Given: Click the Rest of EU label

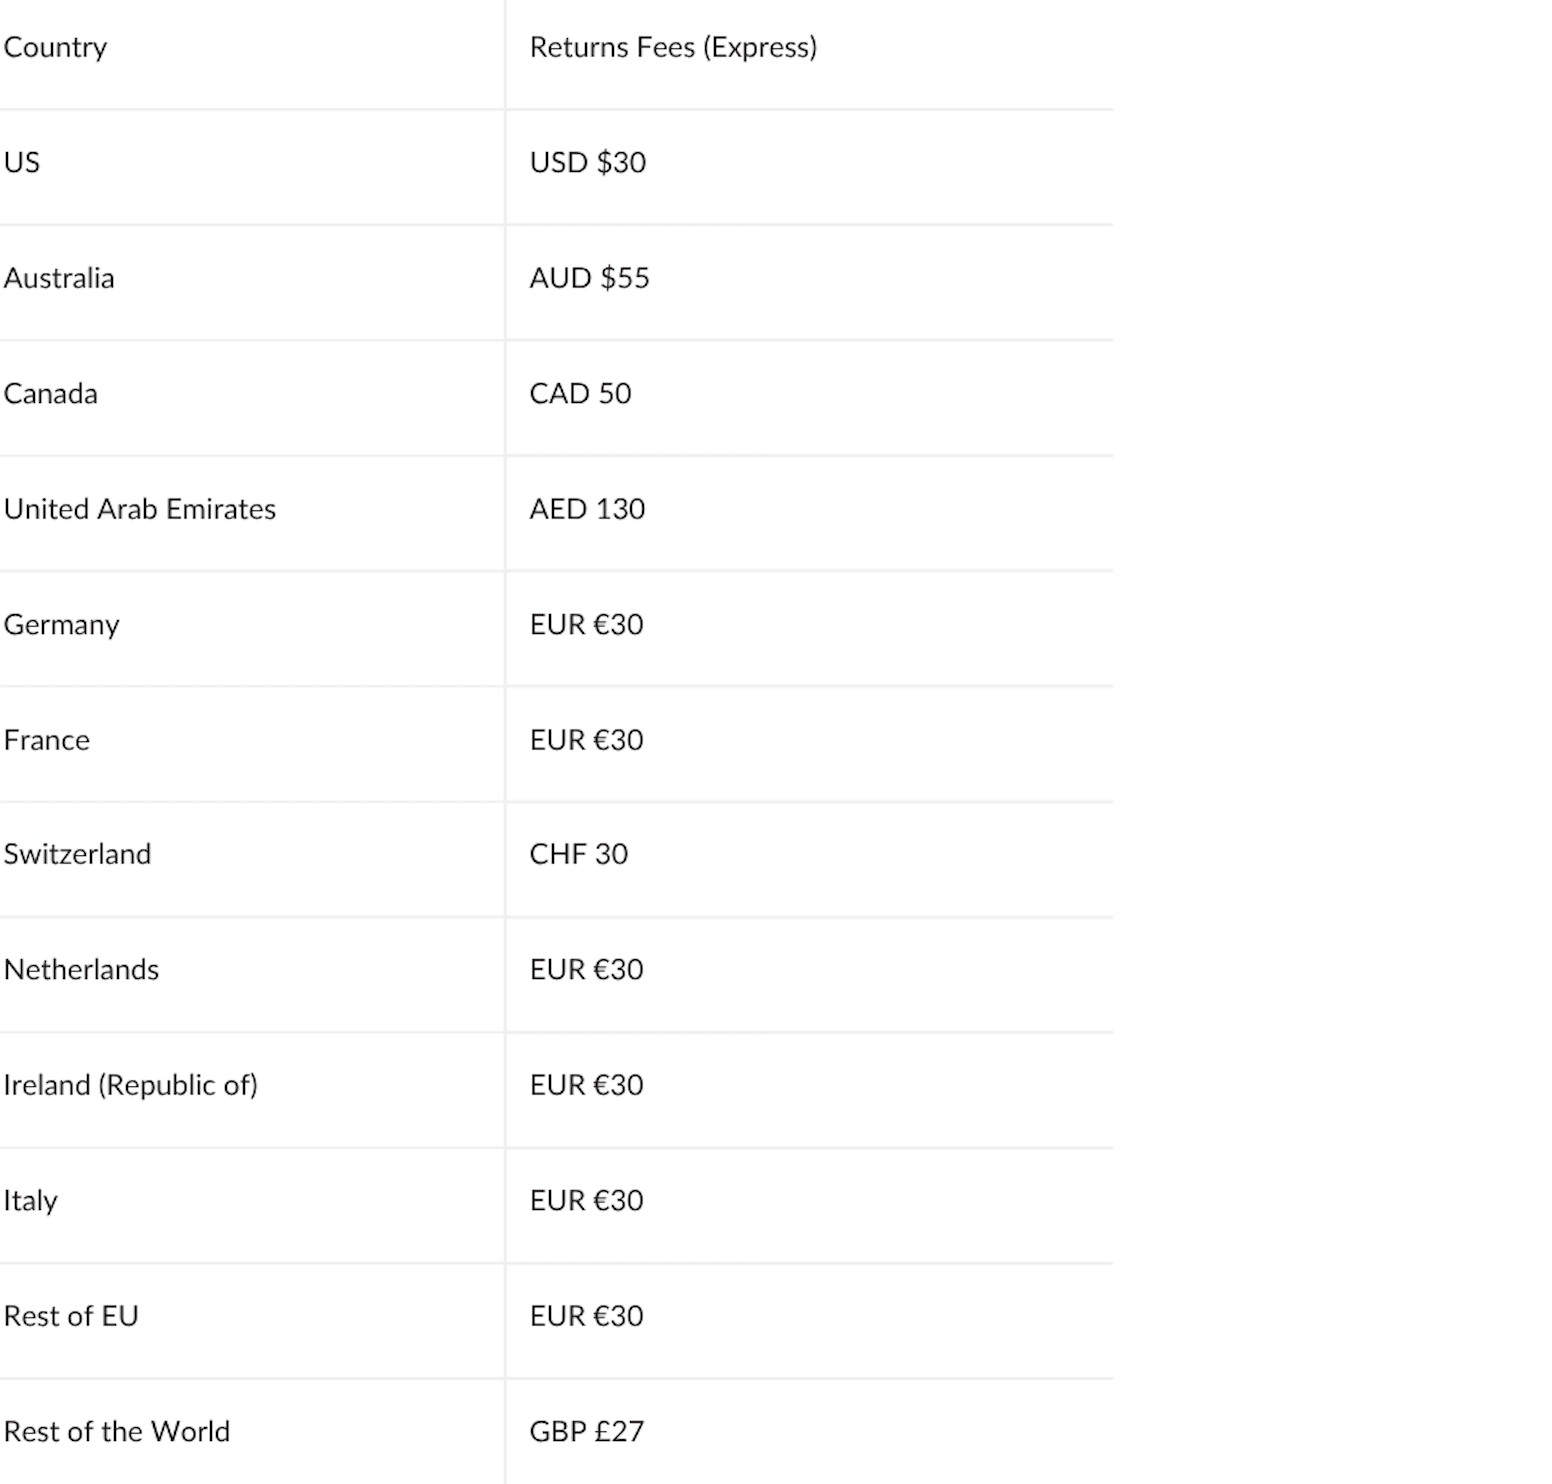Looking at the screenshot, I should coord(71,1316).
